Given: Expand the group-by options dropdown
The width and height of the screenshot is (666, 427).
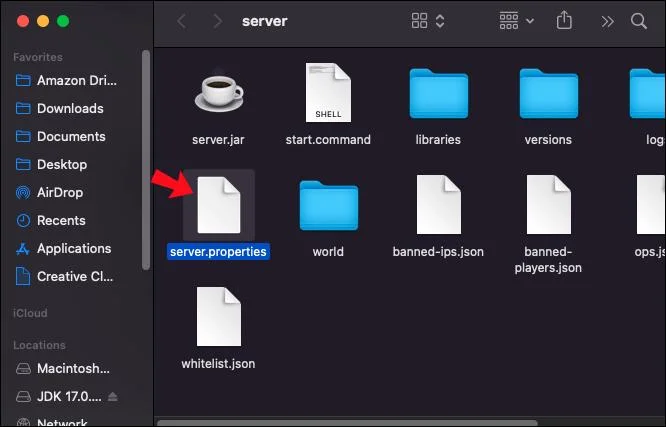Looking at the screenshot, I should (x=516, y=21).
